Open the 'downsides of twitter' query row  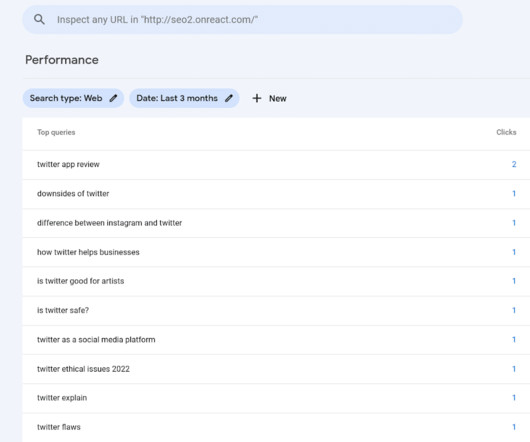276,194
